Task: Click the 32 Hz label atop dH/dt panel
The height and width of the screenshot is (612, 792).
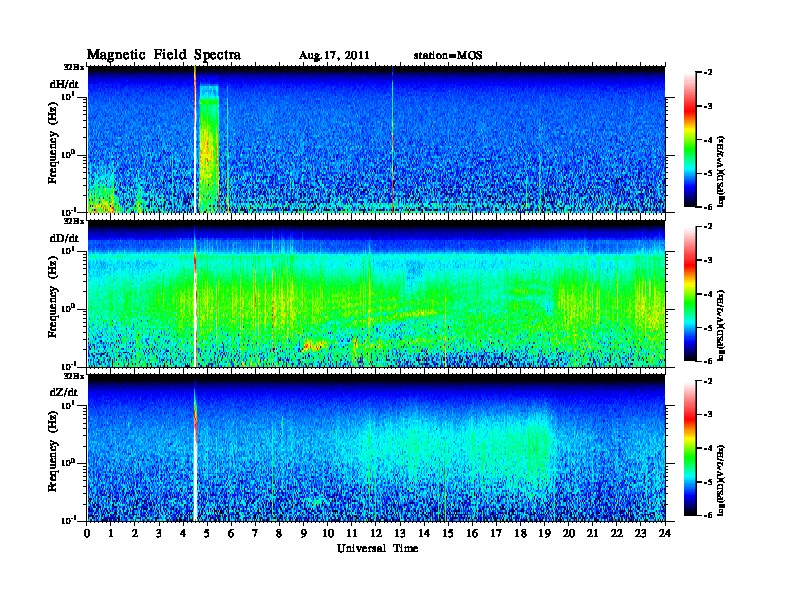Action: tap(73, 67)
